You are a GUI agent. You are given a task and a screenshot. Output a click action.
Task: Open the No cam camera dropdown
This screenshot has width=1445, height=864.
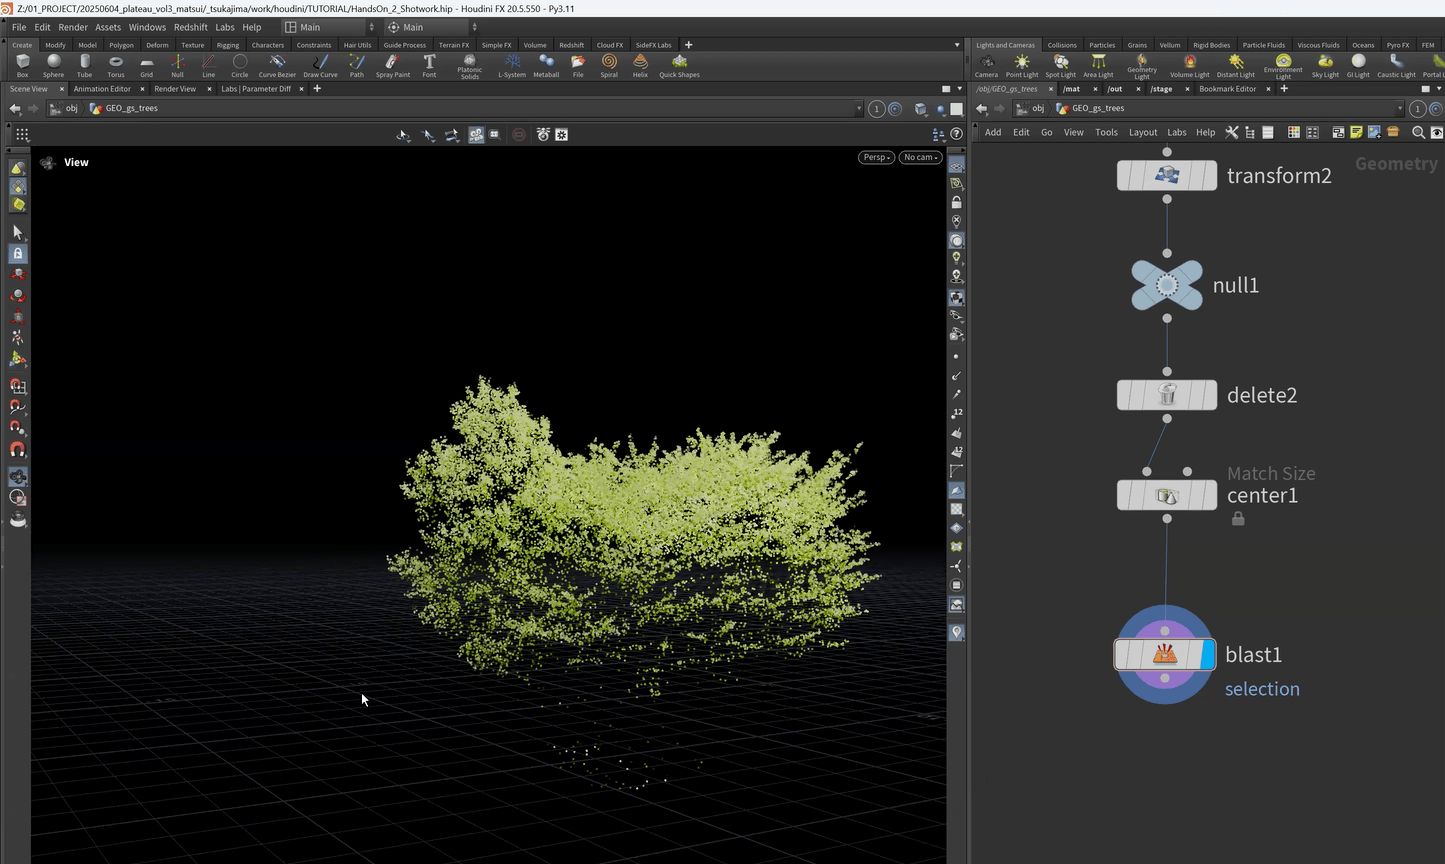(x=920, y=157)
